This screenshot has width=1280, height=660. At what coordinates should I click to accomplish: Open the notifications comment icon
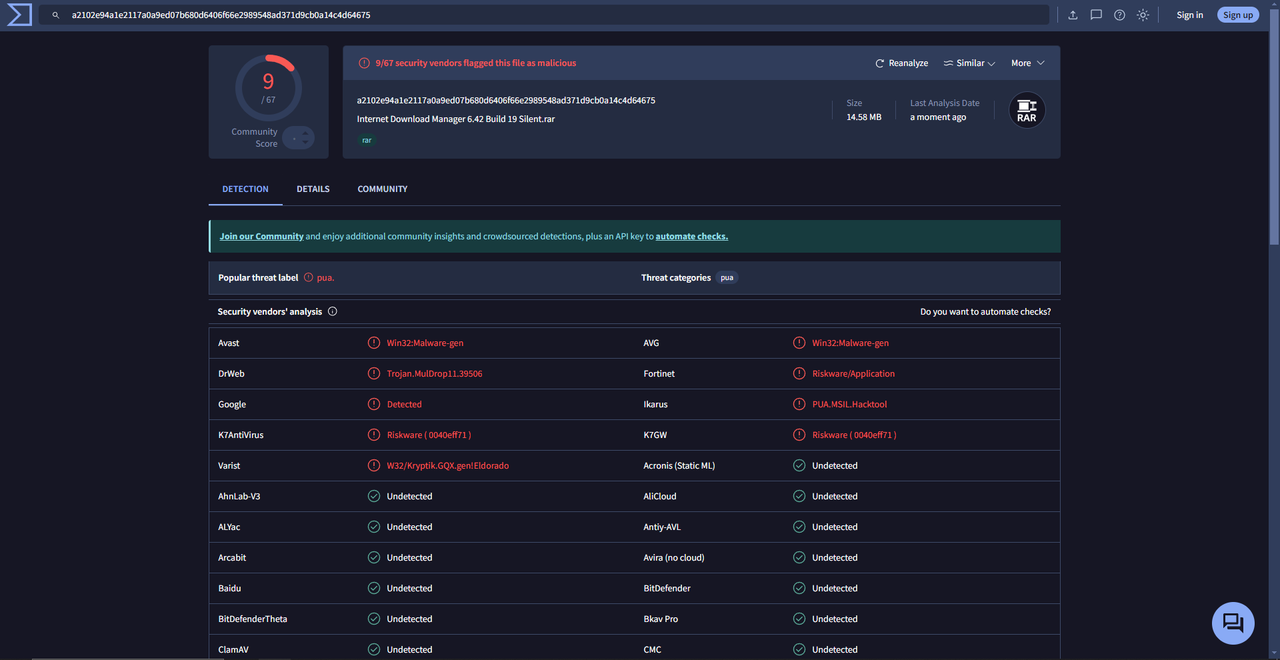[1096, 15]
